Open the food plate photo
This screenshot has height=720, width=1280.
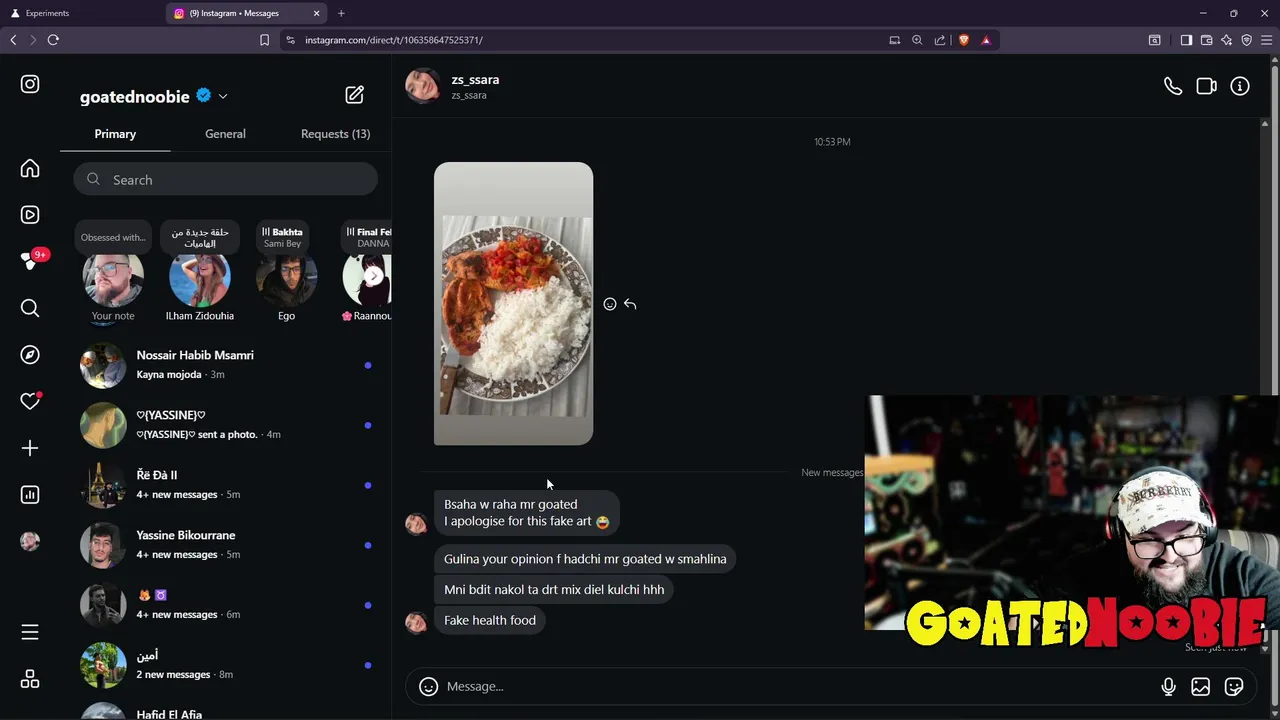pos(513,304)
